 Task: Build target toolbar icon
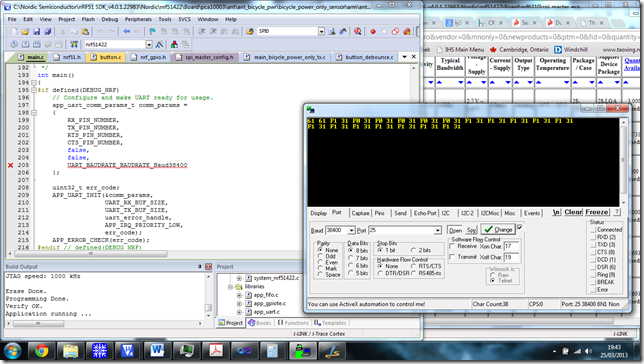[x=25, y=44]
